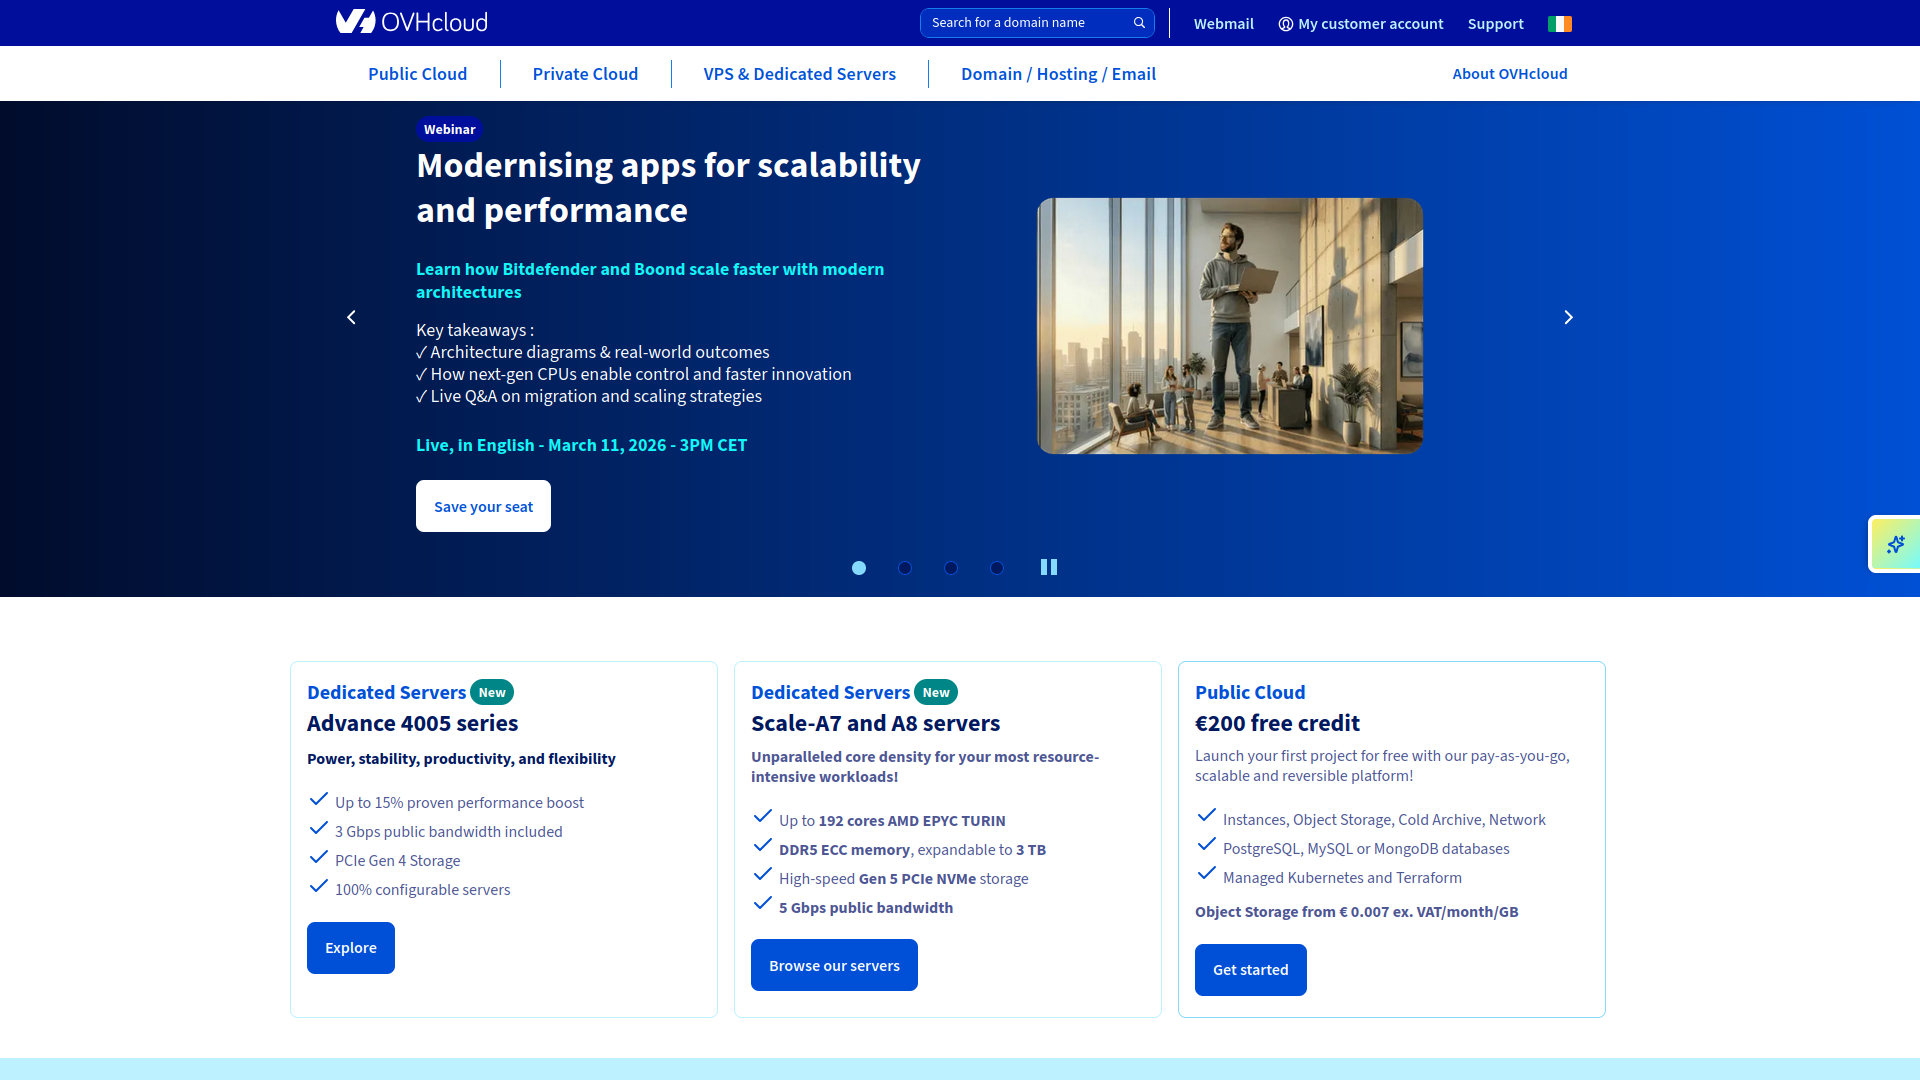
Task: Pause the carousel slideshow
Action: click(1048, 567)
